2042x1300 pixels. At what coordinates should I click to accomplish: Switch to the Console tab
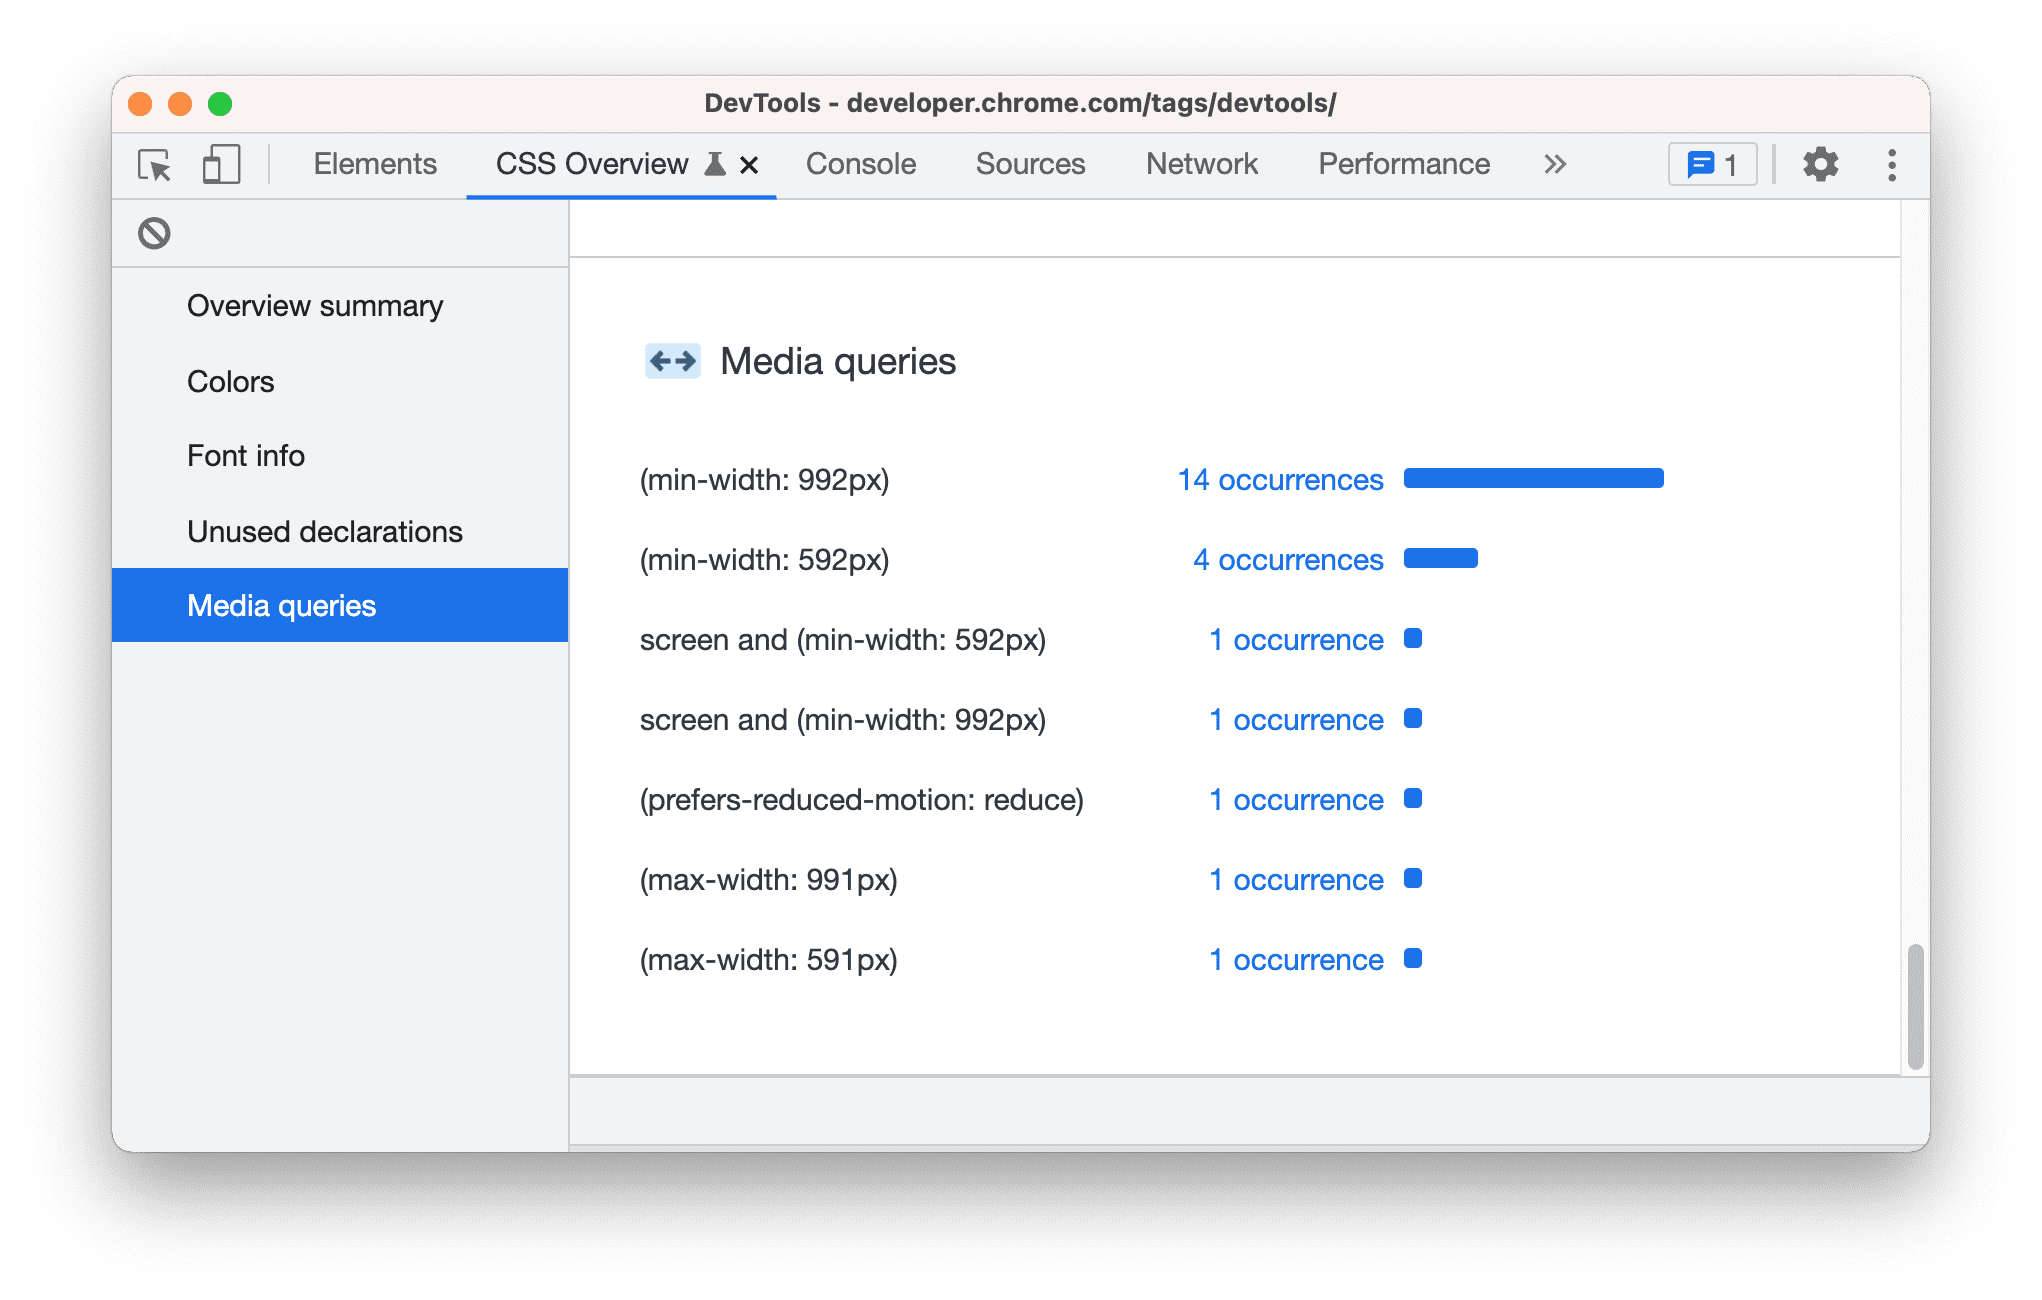pyautogui.click(x=859, y=162)
